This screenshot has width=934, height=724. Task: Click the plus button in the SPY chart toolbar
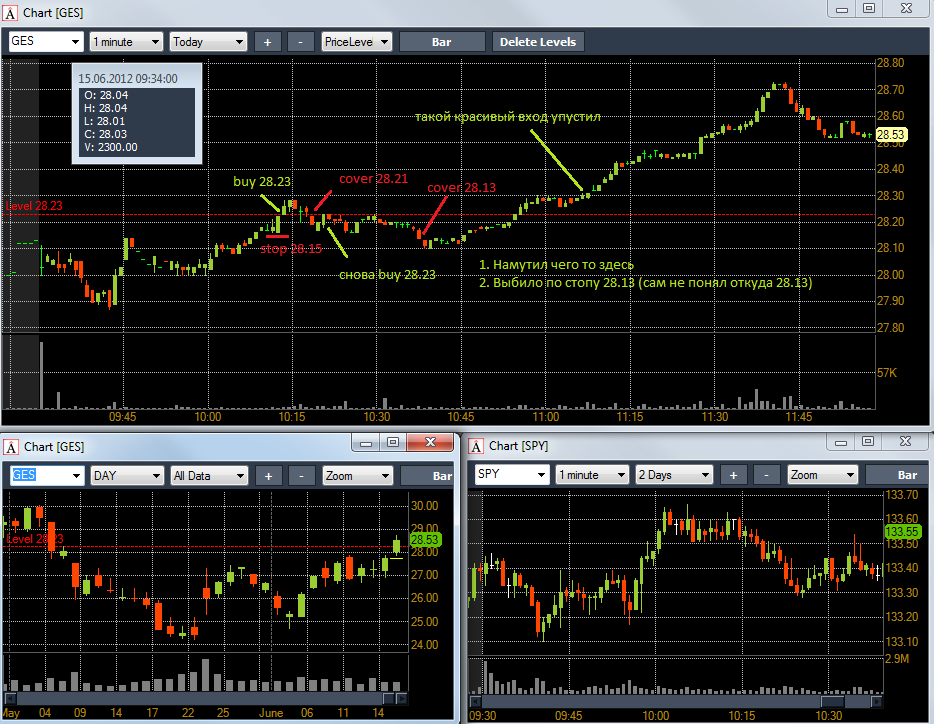[734, 475]
